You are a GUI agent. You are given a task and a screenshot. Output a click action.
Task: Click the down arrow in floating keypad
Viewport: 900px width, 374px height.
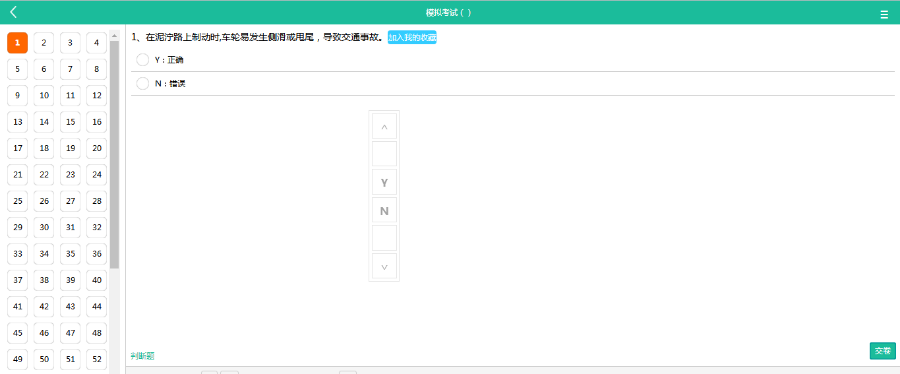point(385,266)
